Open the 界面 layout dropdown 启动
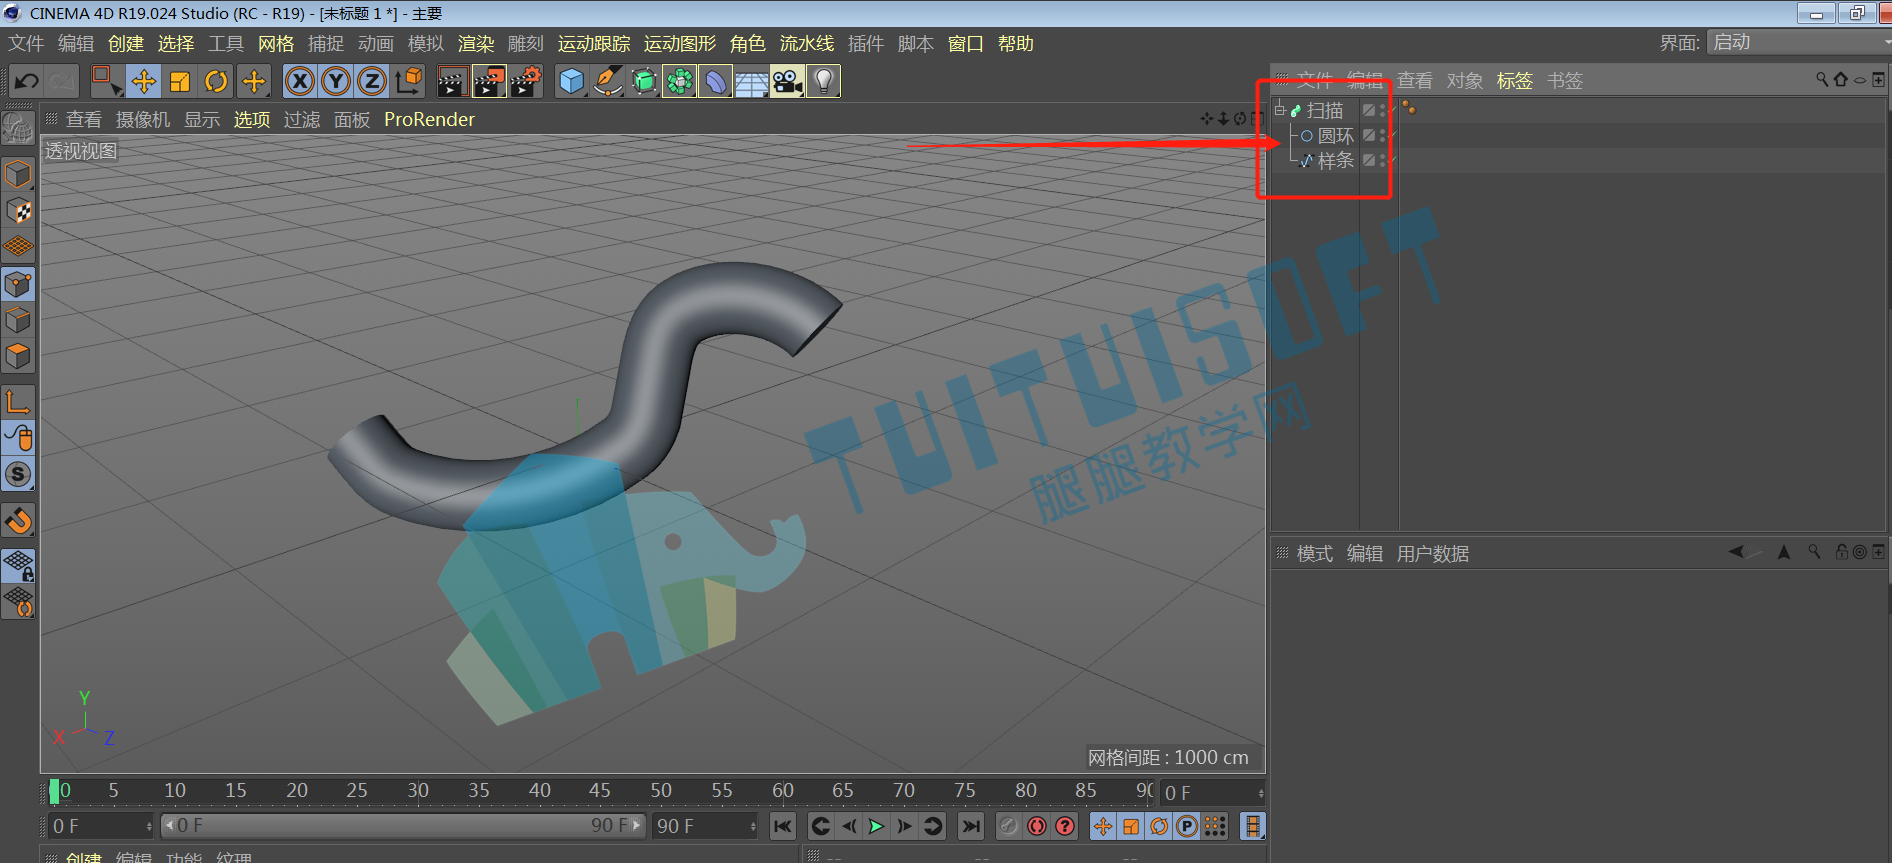This screenshot has height=863, width=1892. 1797,42
